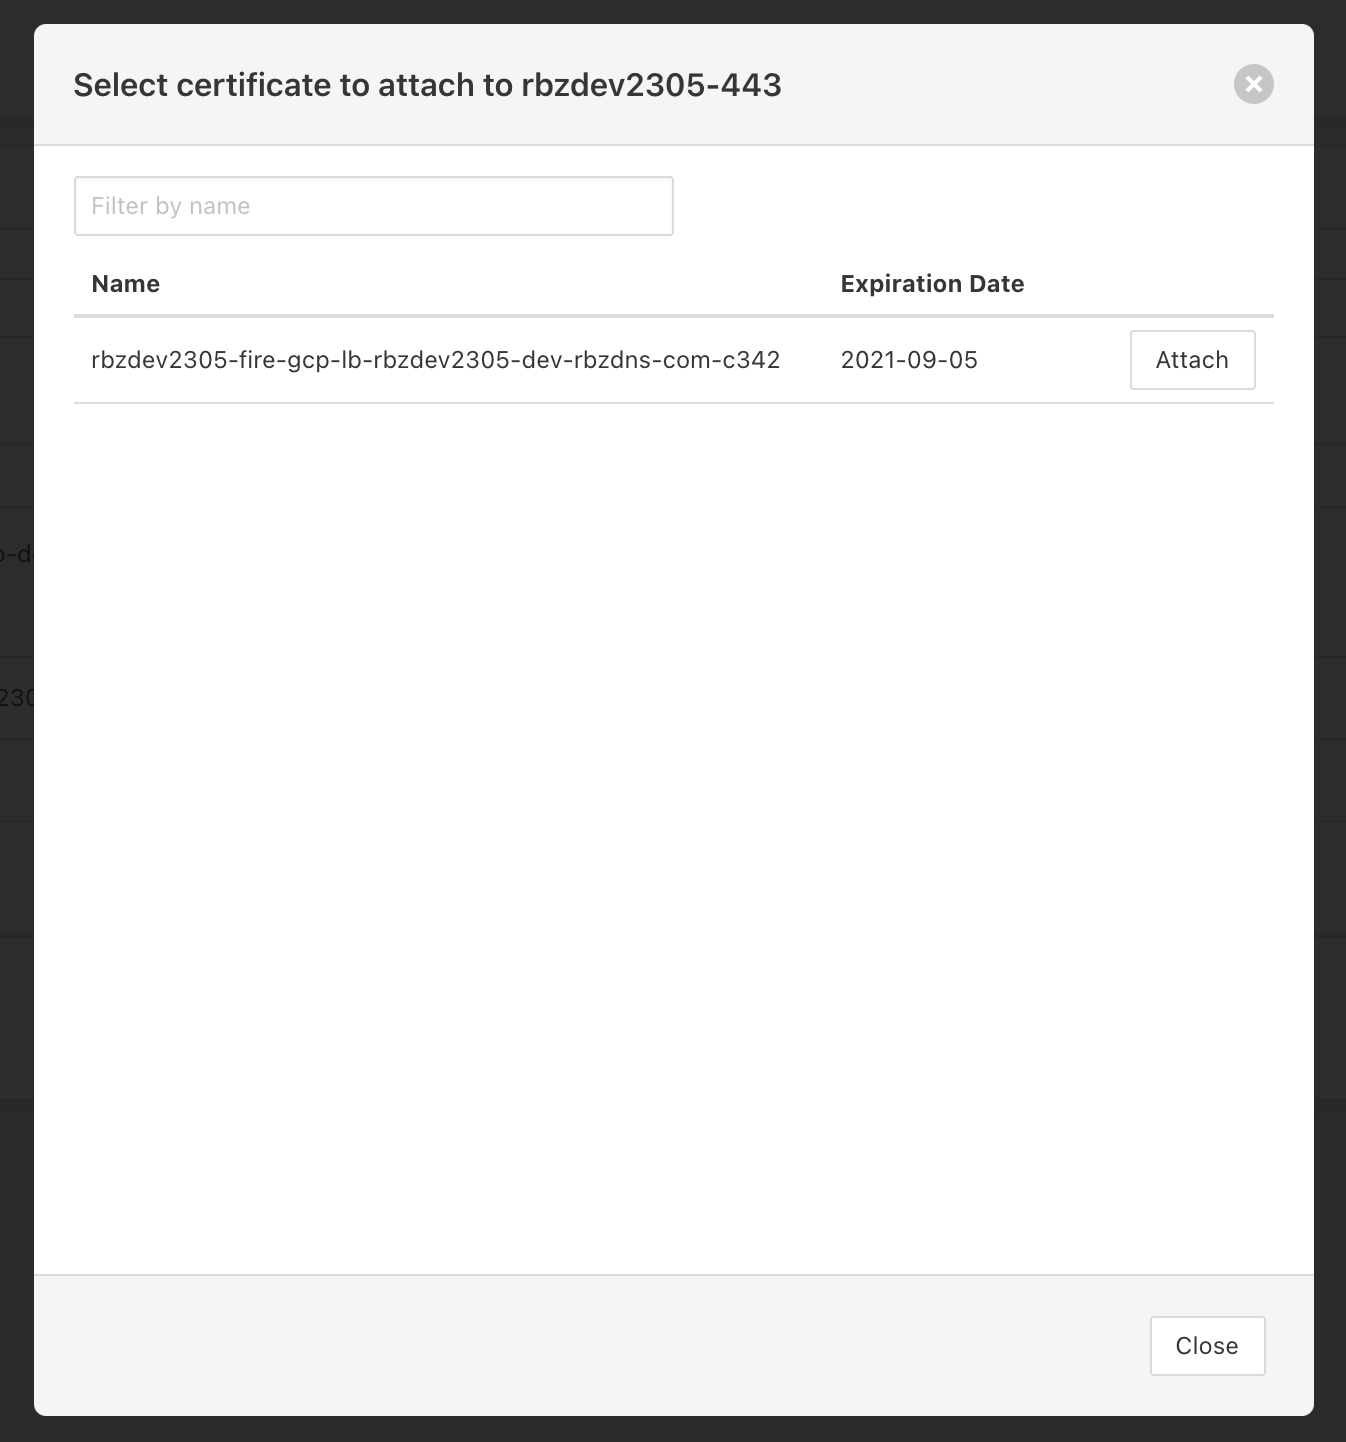The height and width of the screenshot is (1442, 1346).
Task: Click the dark backdrop above the dialog
Action: 673,11
